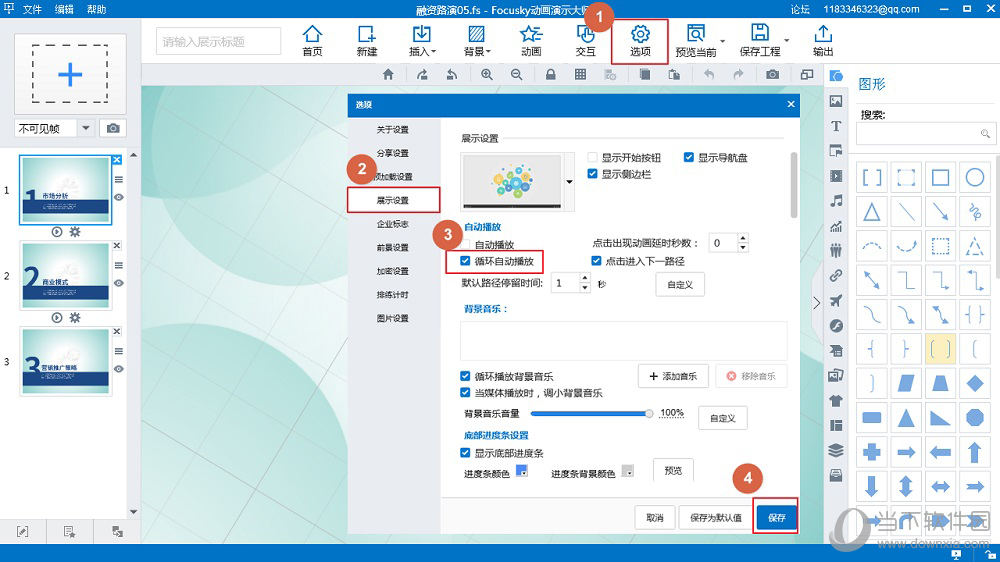Open settings gear under slide 1
Viewport: 1000px width, 562px height.
pos(75,232)
